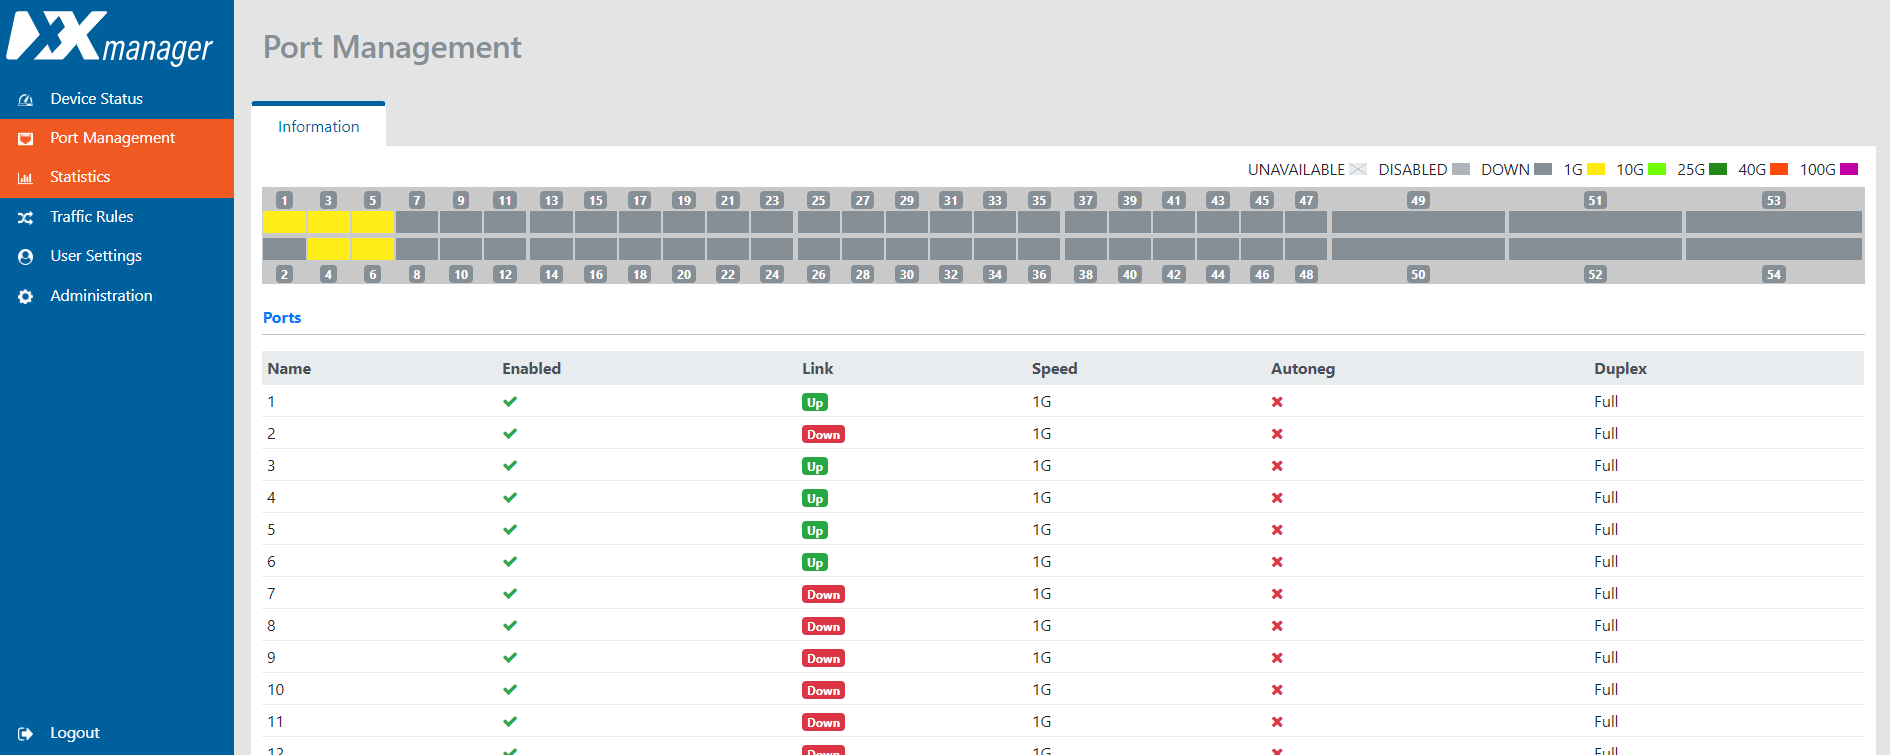Click the enabled checkmark for port 11
This screenshot has width=1890, height=755.
pyautogui.click(x=510, y=722)
